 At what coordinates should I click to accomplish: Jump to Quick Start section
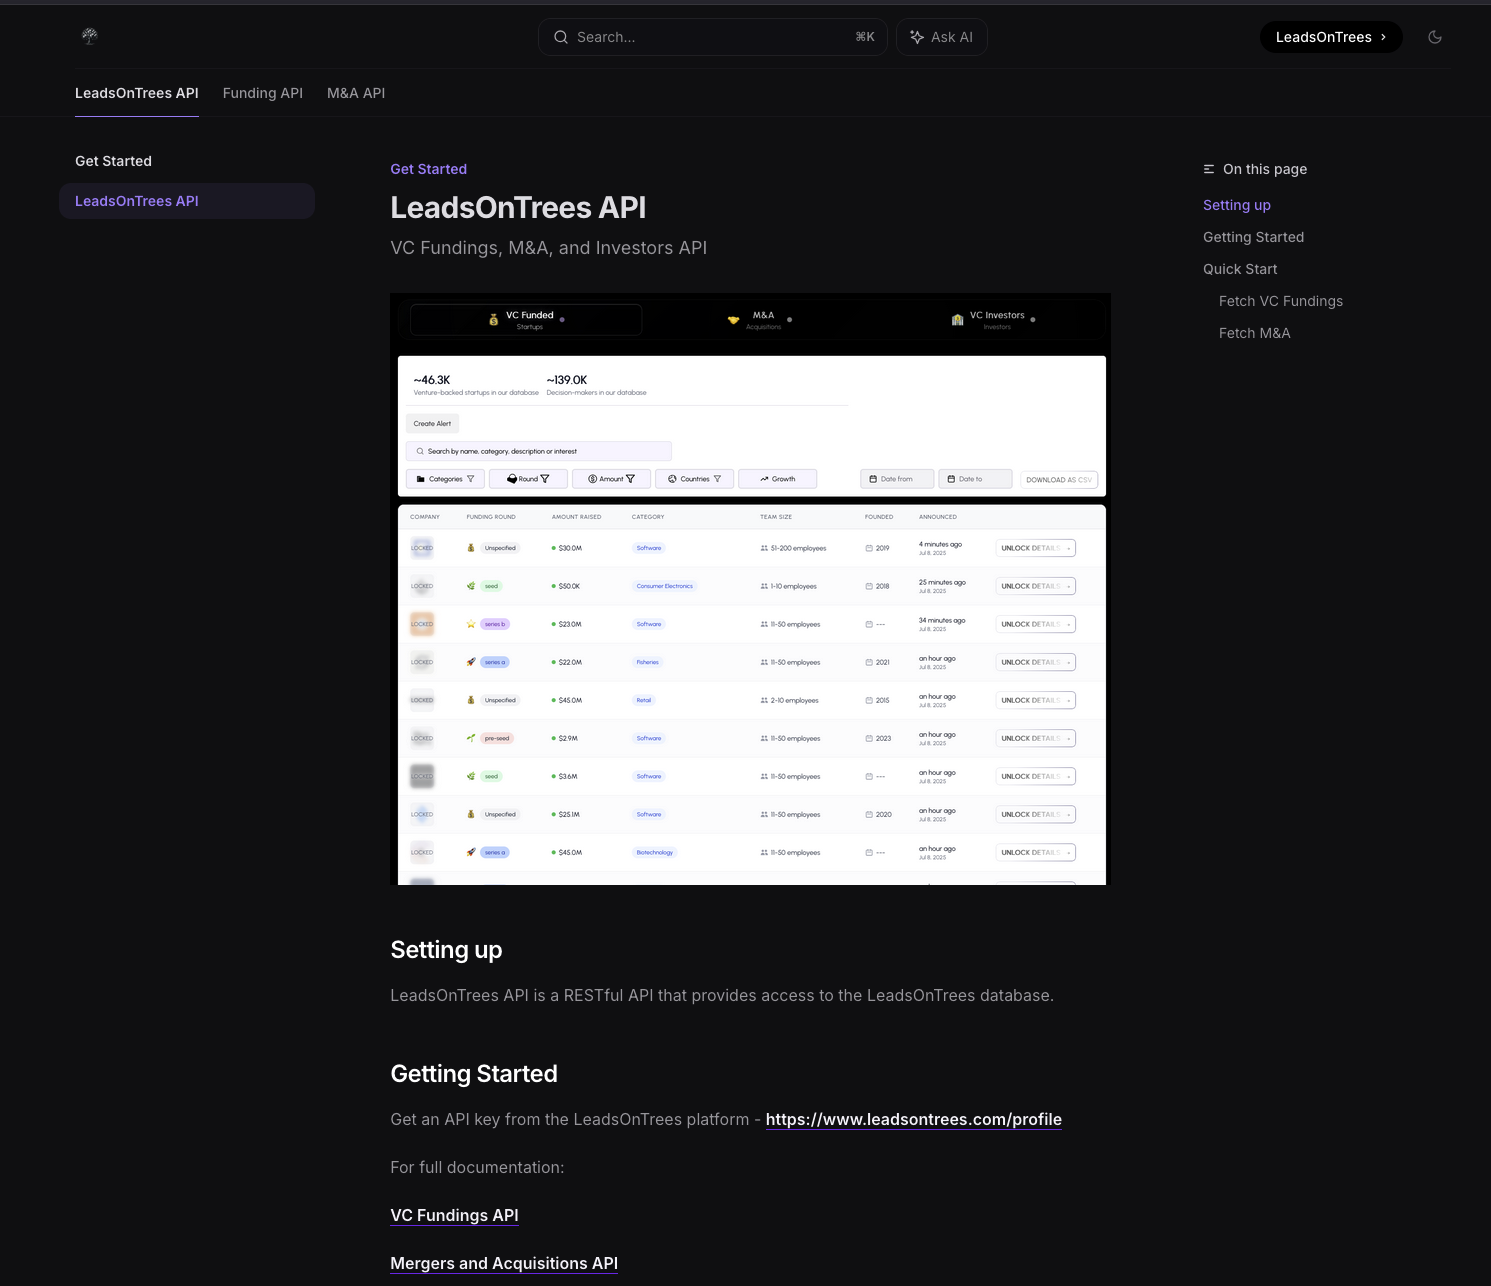coord(1240,269)
